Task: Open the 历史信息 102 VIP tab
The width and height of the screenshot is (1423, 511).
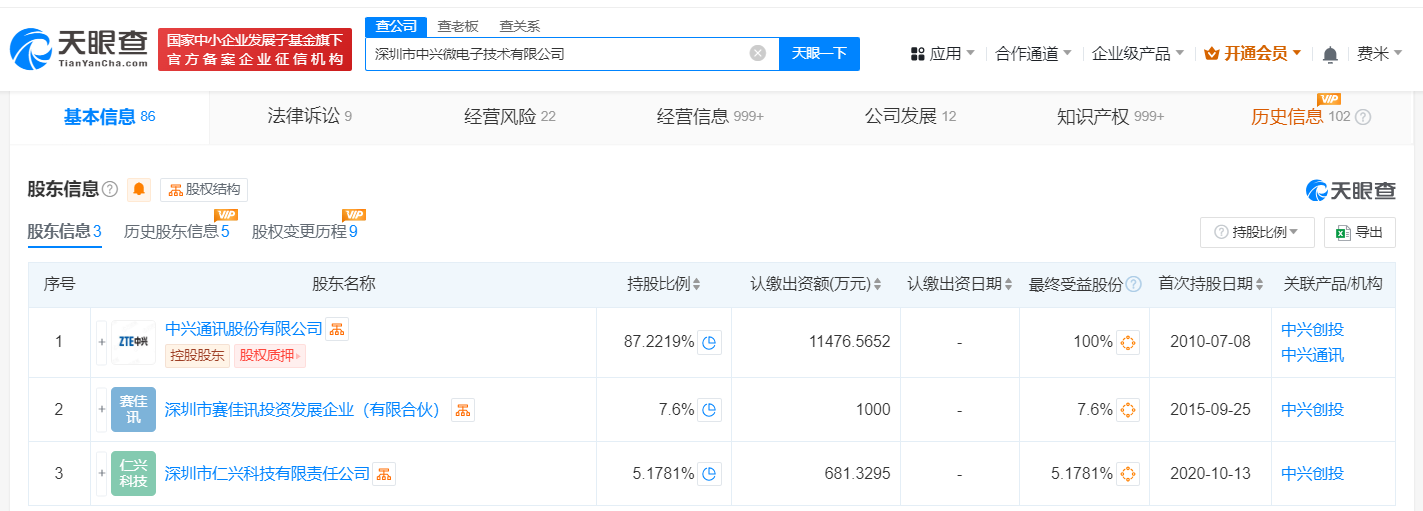Action: click(x=1300, y=117)
